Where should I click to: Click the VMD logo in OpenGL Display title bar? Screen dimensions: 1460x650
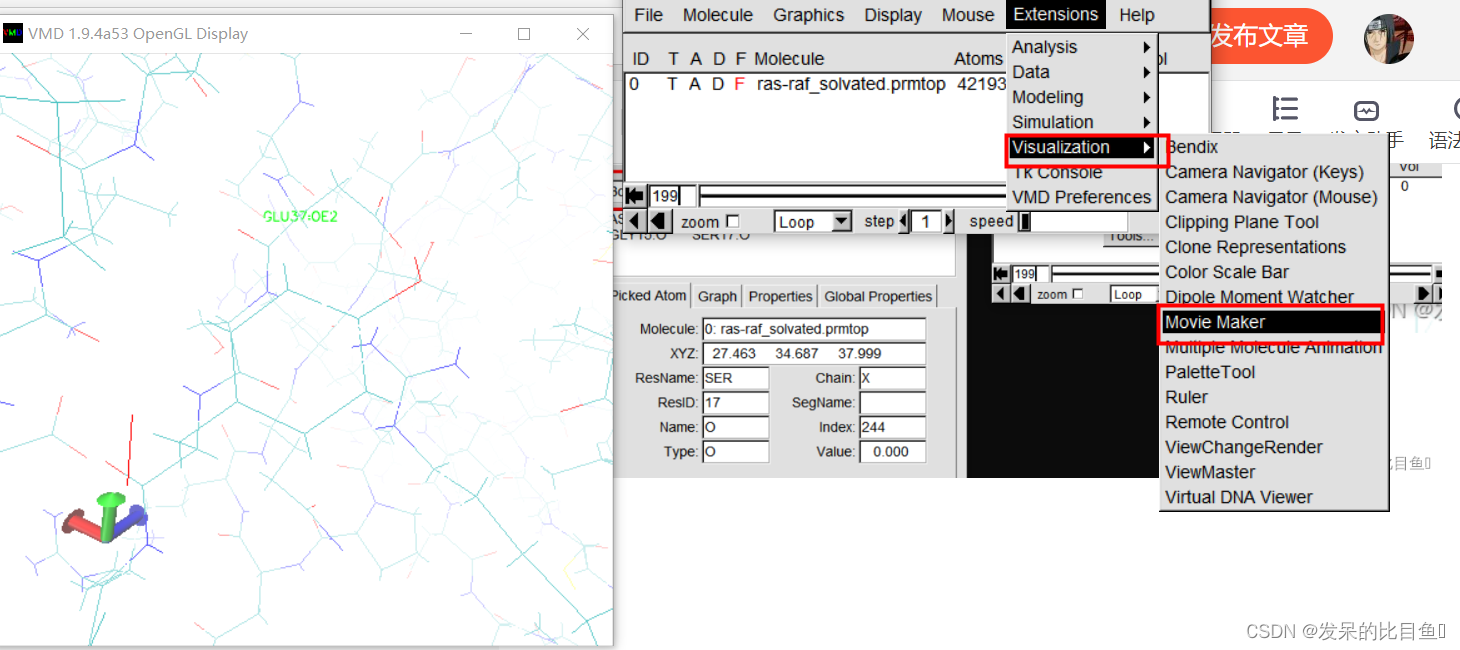(13, 34)
